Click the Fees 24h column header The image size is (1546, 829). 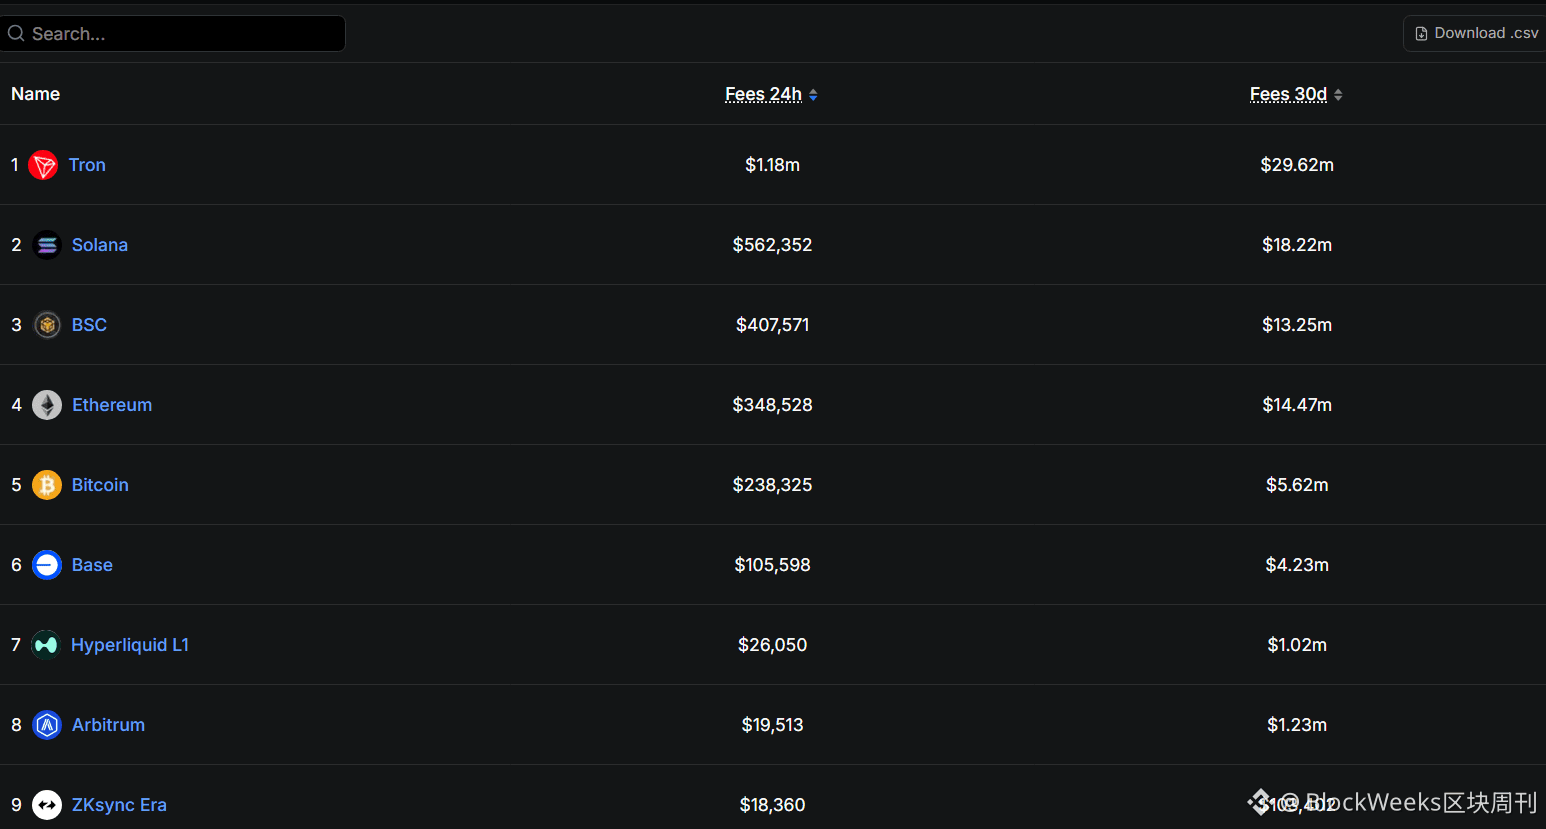coord(764,94)
